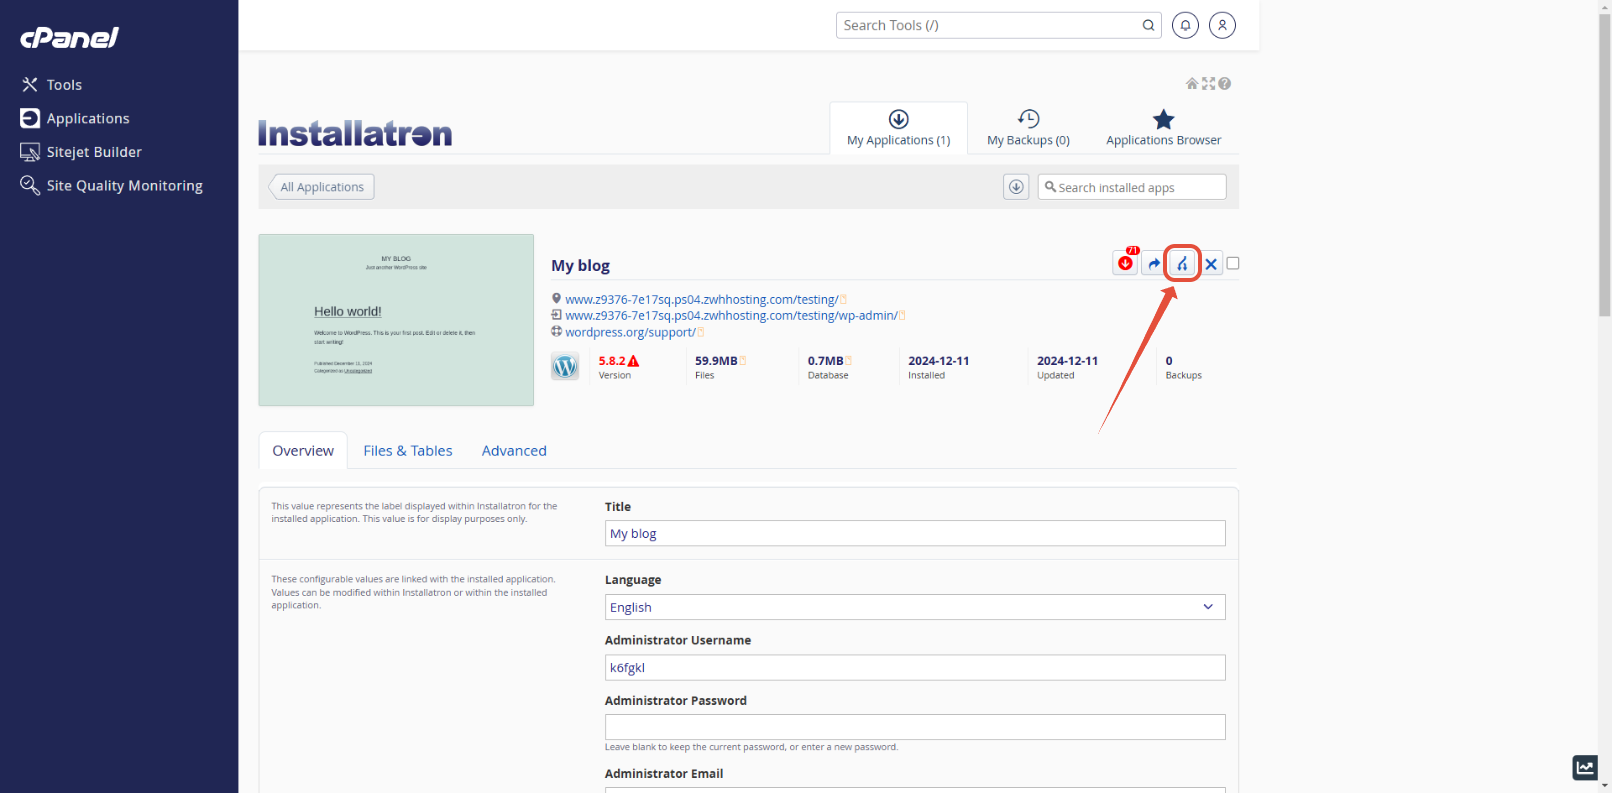
Task: Click the update button with 71 badge
Action: point(1126,263)
